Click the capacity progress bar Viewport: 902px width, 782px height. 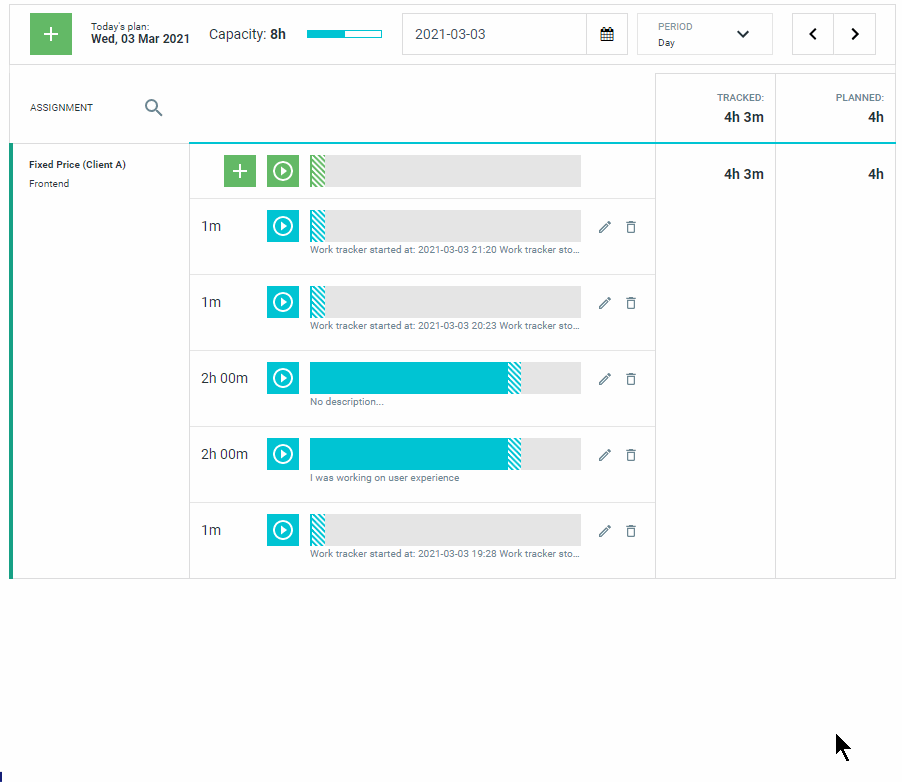(344, 34)
